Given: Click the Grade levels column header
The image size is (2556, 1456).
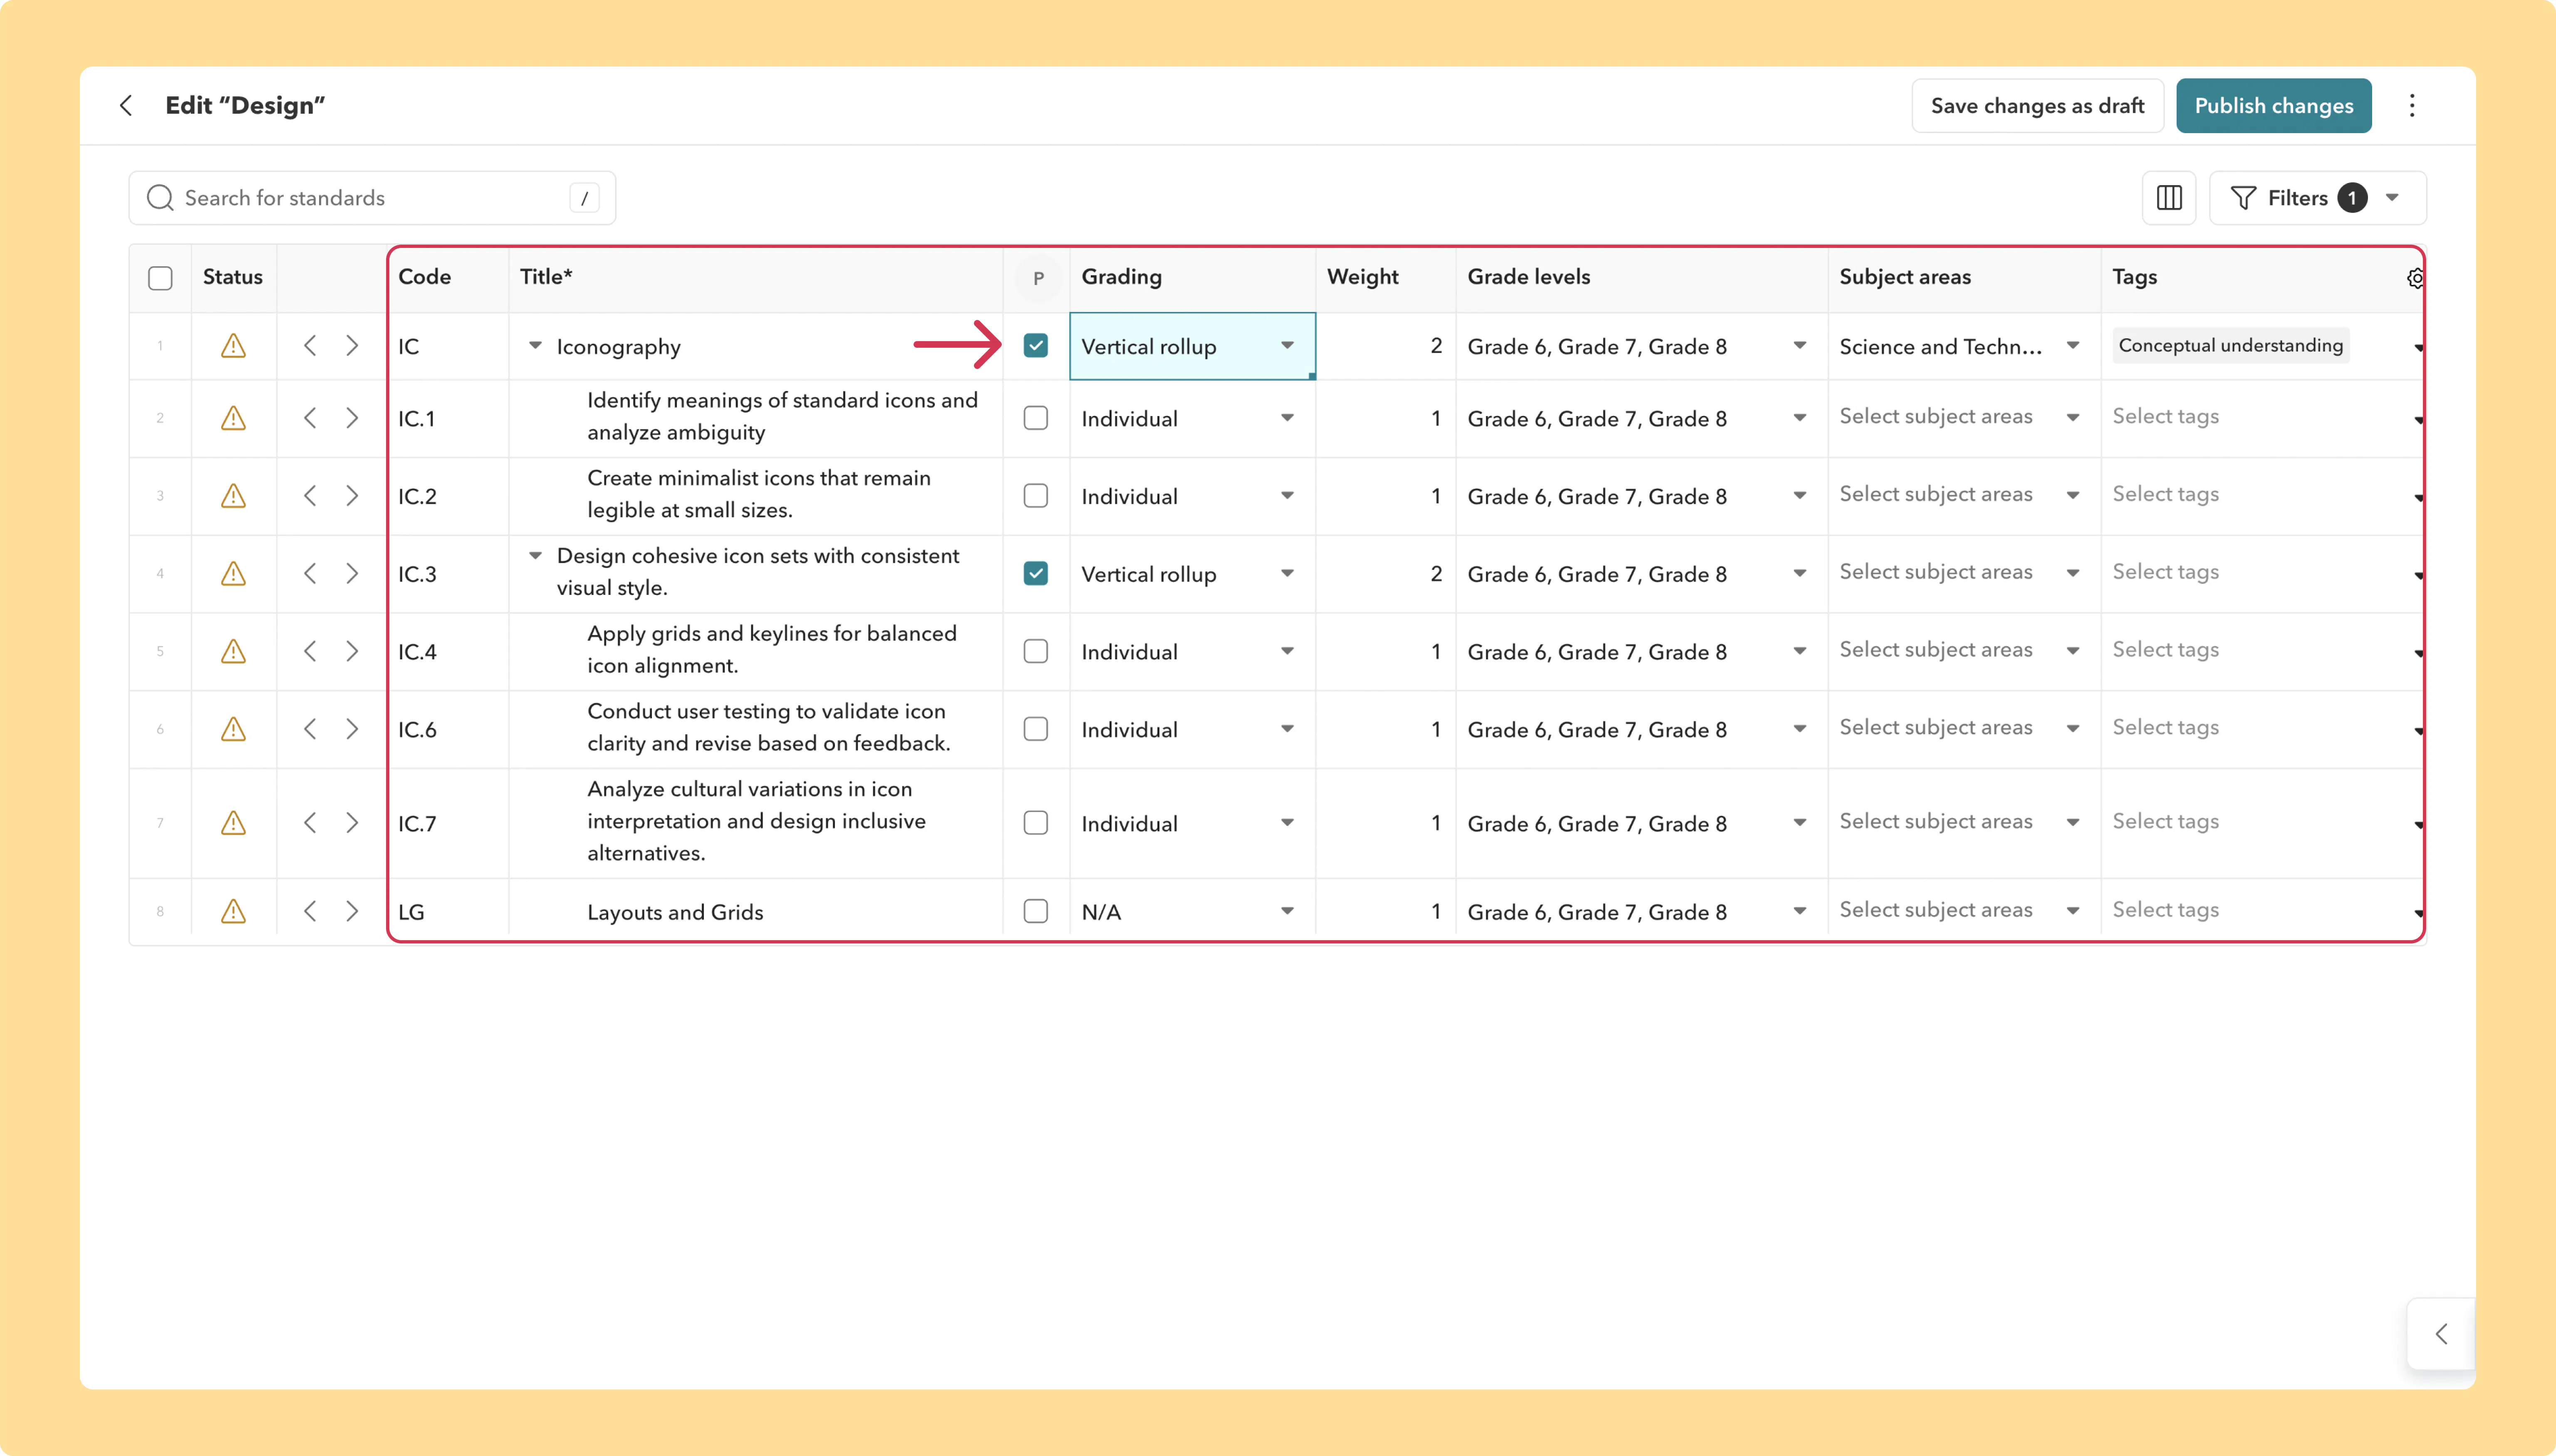Looking at the screenshot, I should pyautogui.click(x=1528, y=277).
